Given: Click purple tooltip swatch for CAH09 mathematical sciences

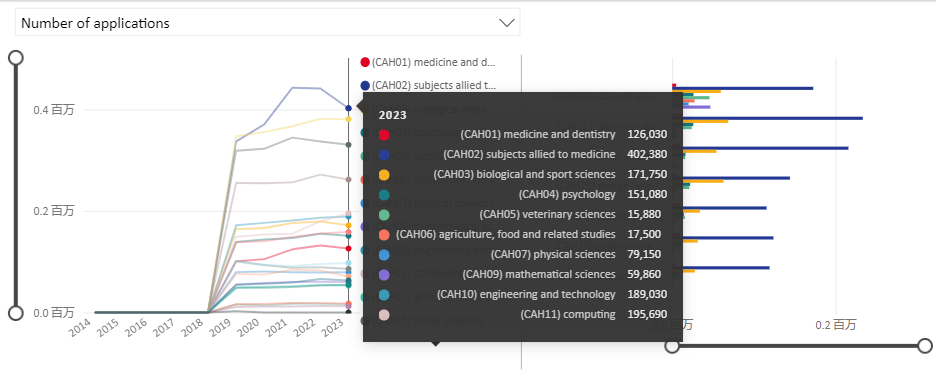Looking at the screenshot, I should [384, 275].
